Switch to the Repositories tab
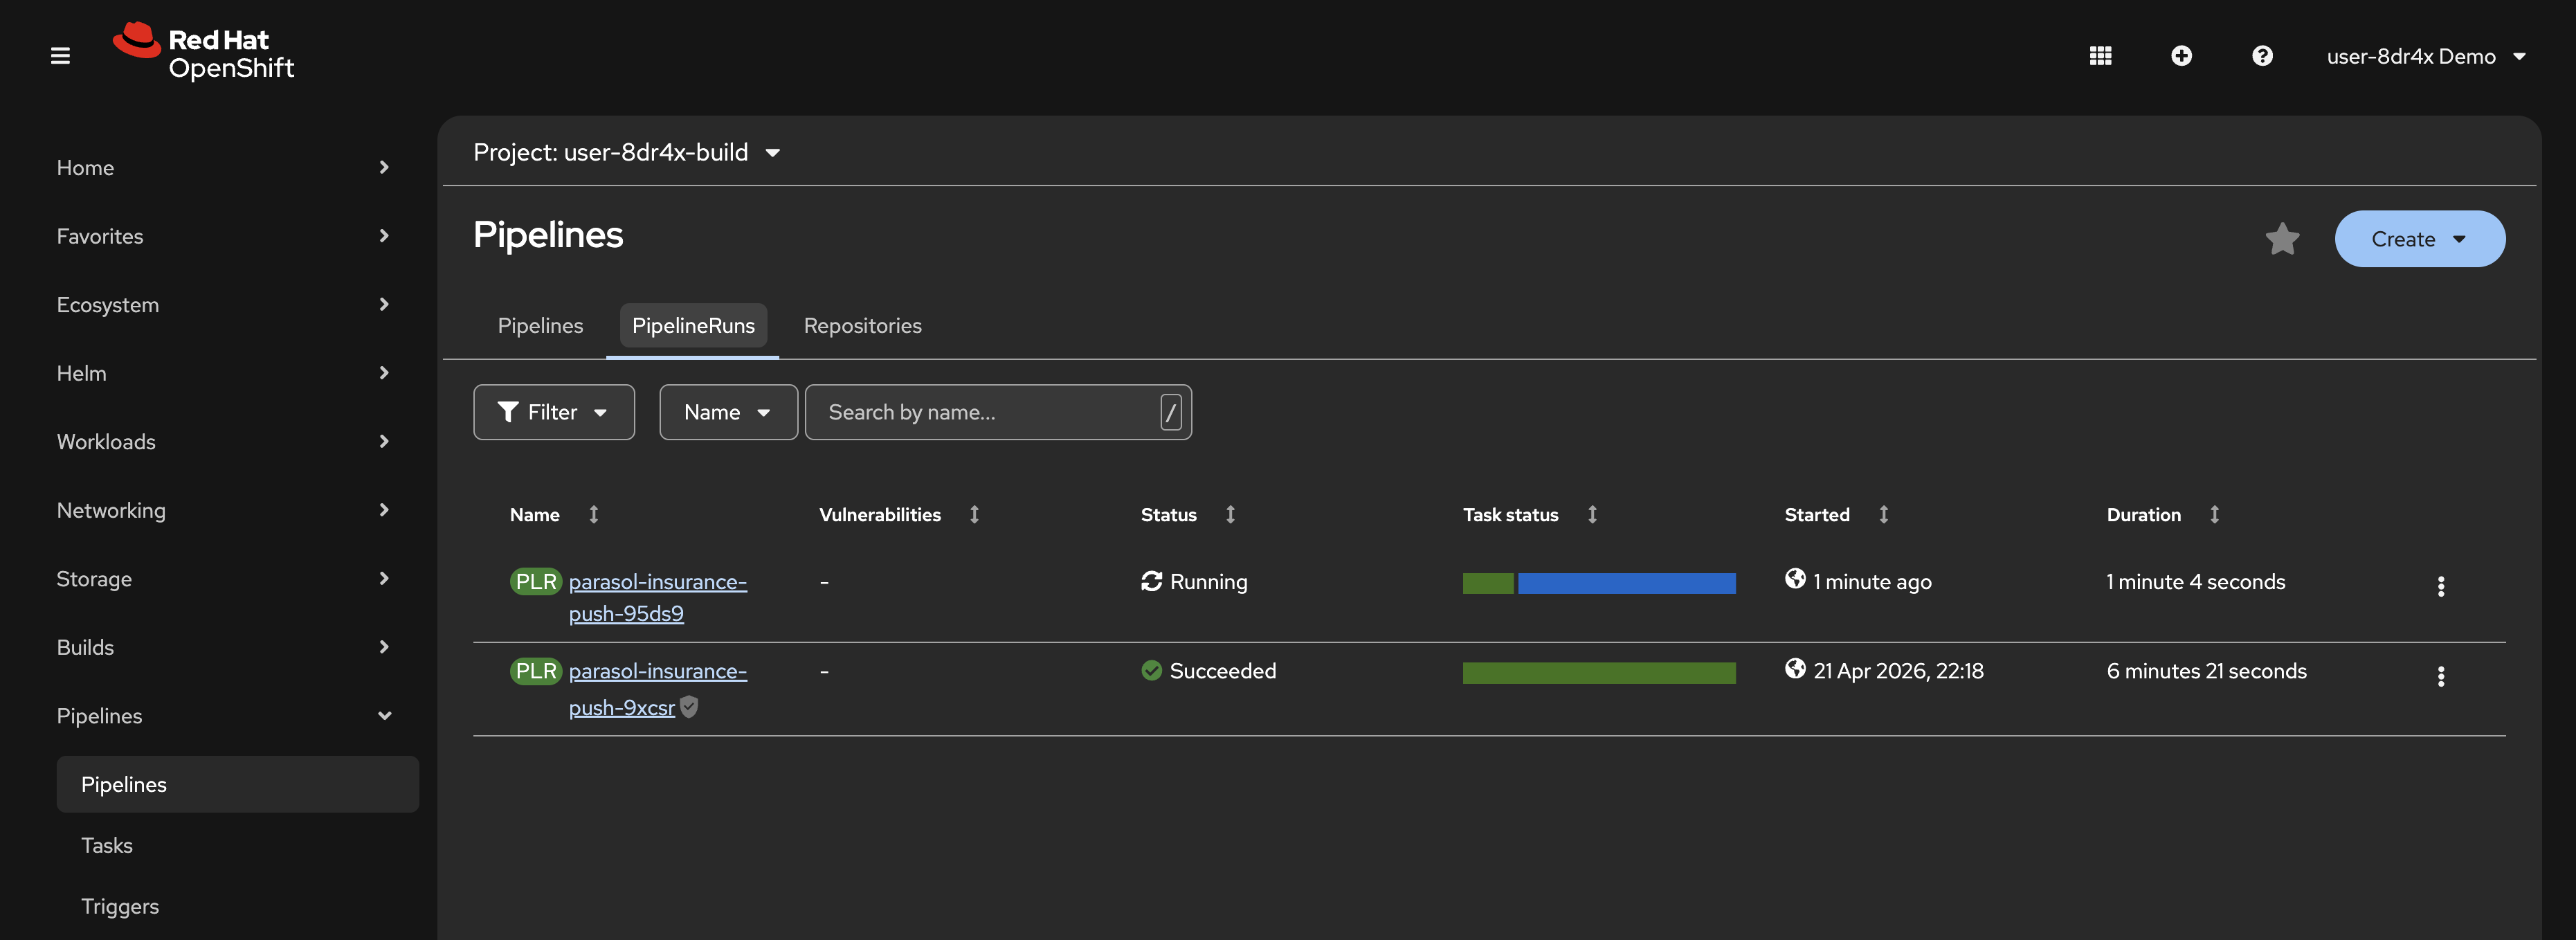The image size is (2576, 940). pos(862,326)
